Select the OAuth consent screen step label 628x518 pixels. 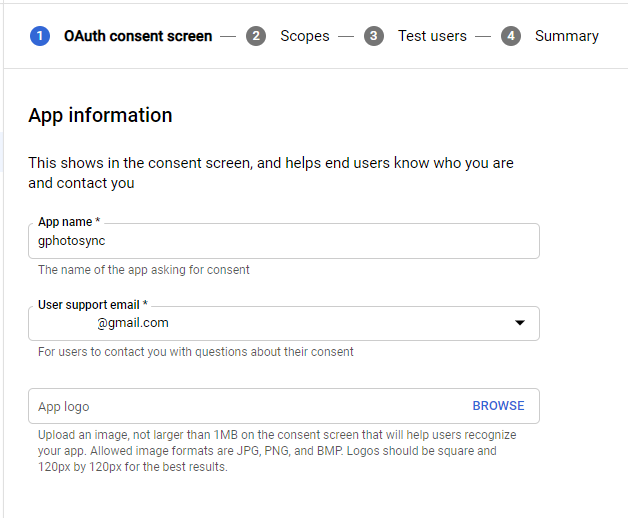pos(137,36)
